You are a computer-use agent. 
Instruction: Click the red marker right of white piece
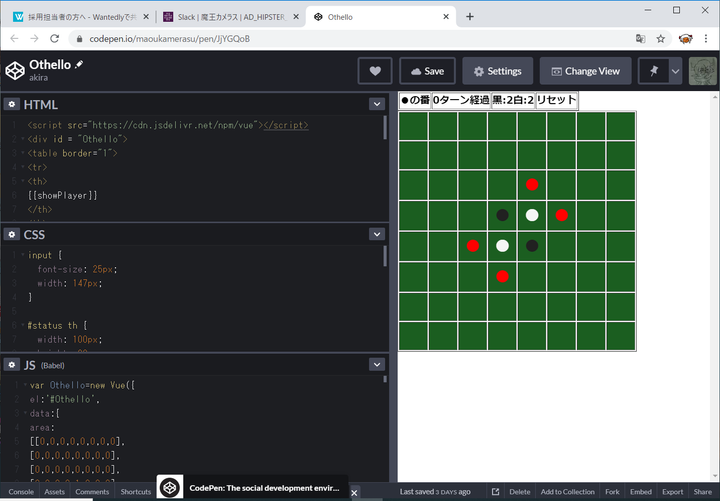point(562,215)
